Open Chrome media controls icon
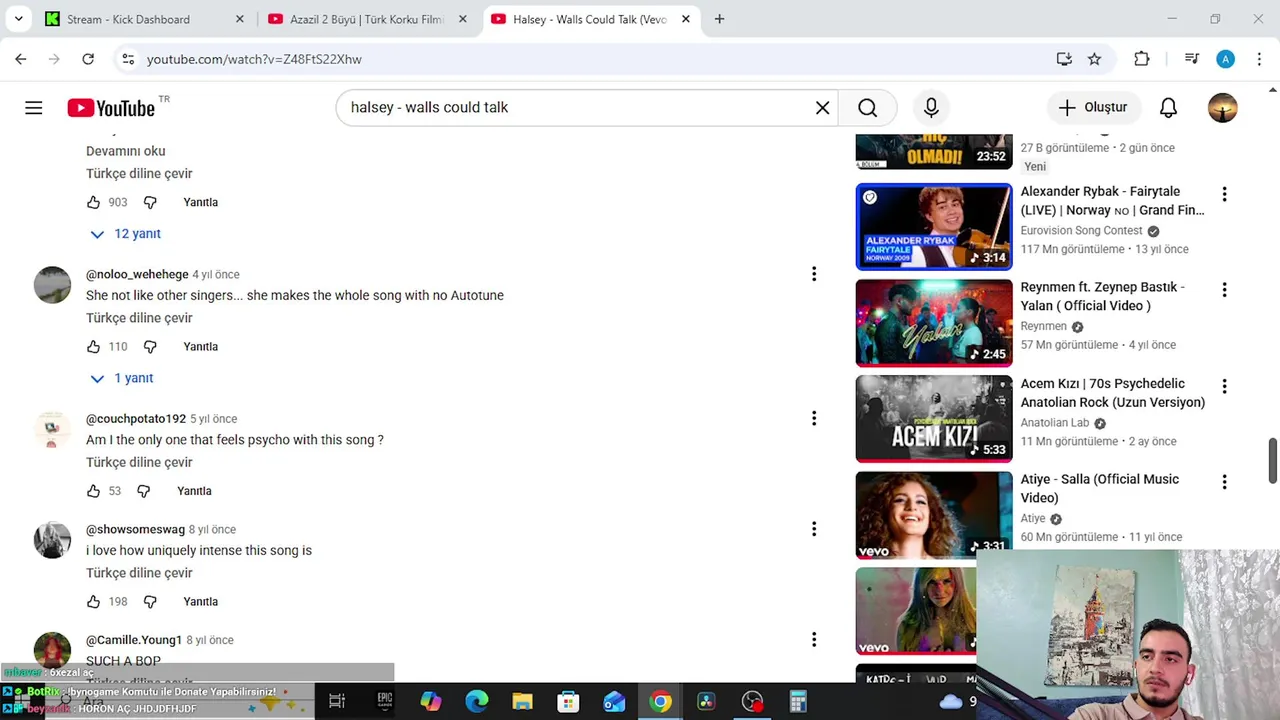Screen dimensions: 1280x720 coord(1191,59)
